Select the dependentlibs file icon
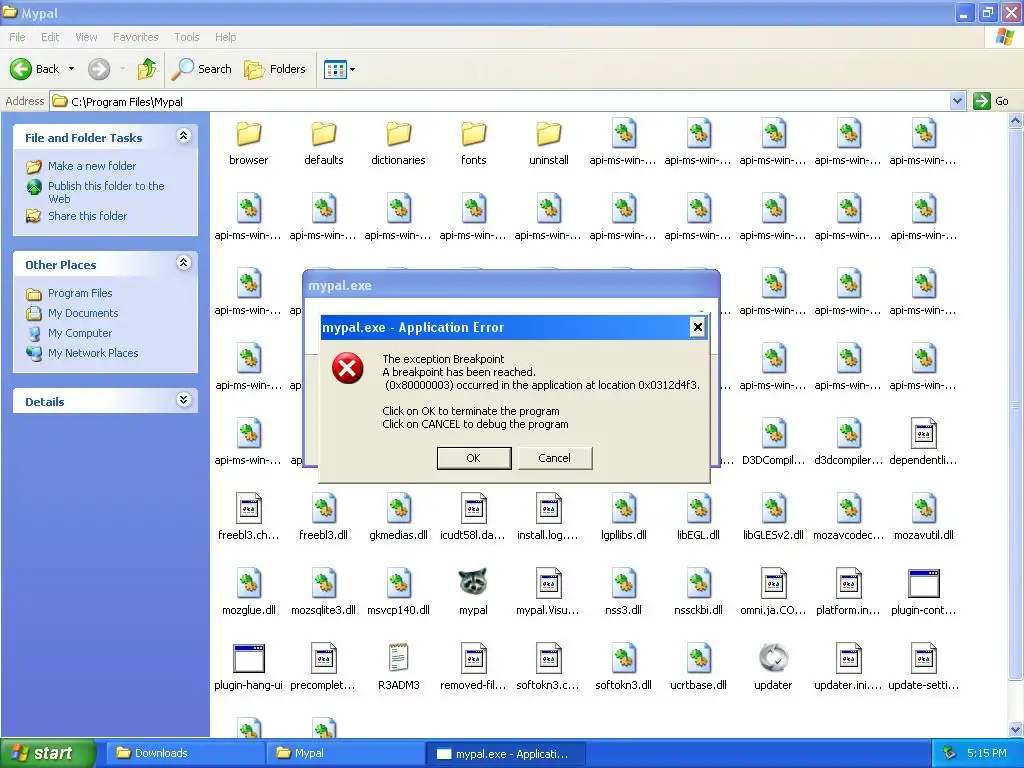This screenshot has height=768, width=1024. click(923, 433)
